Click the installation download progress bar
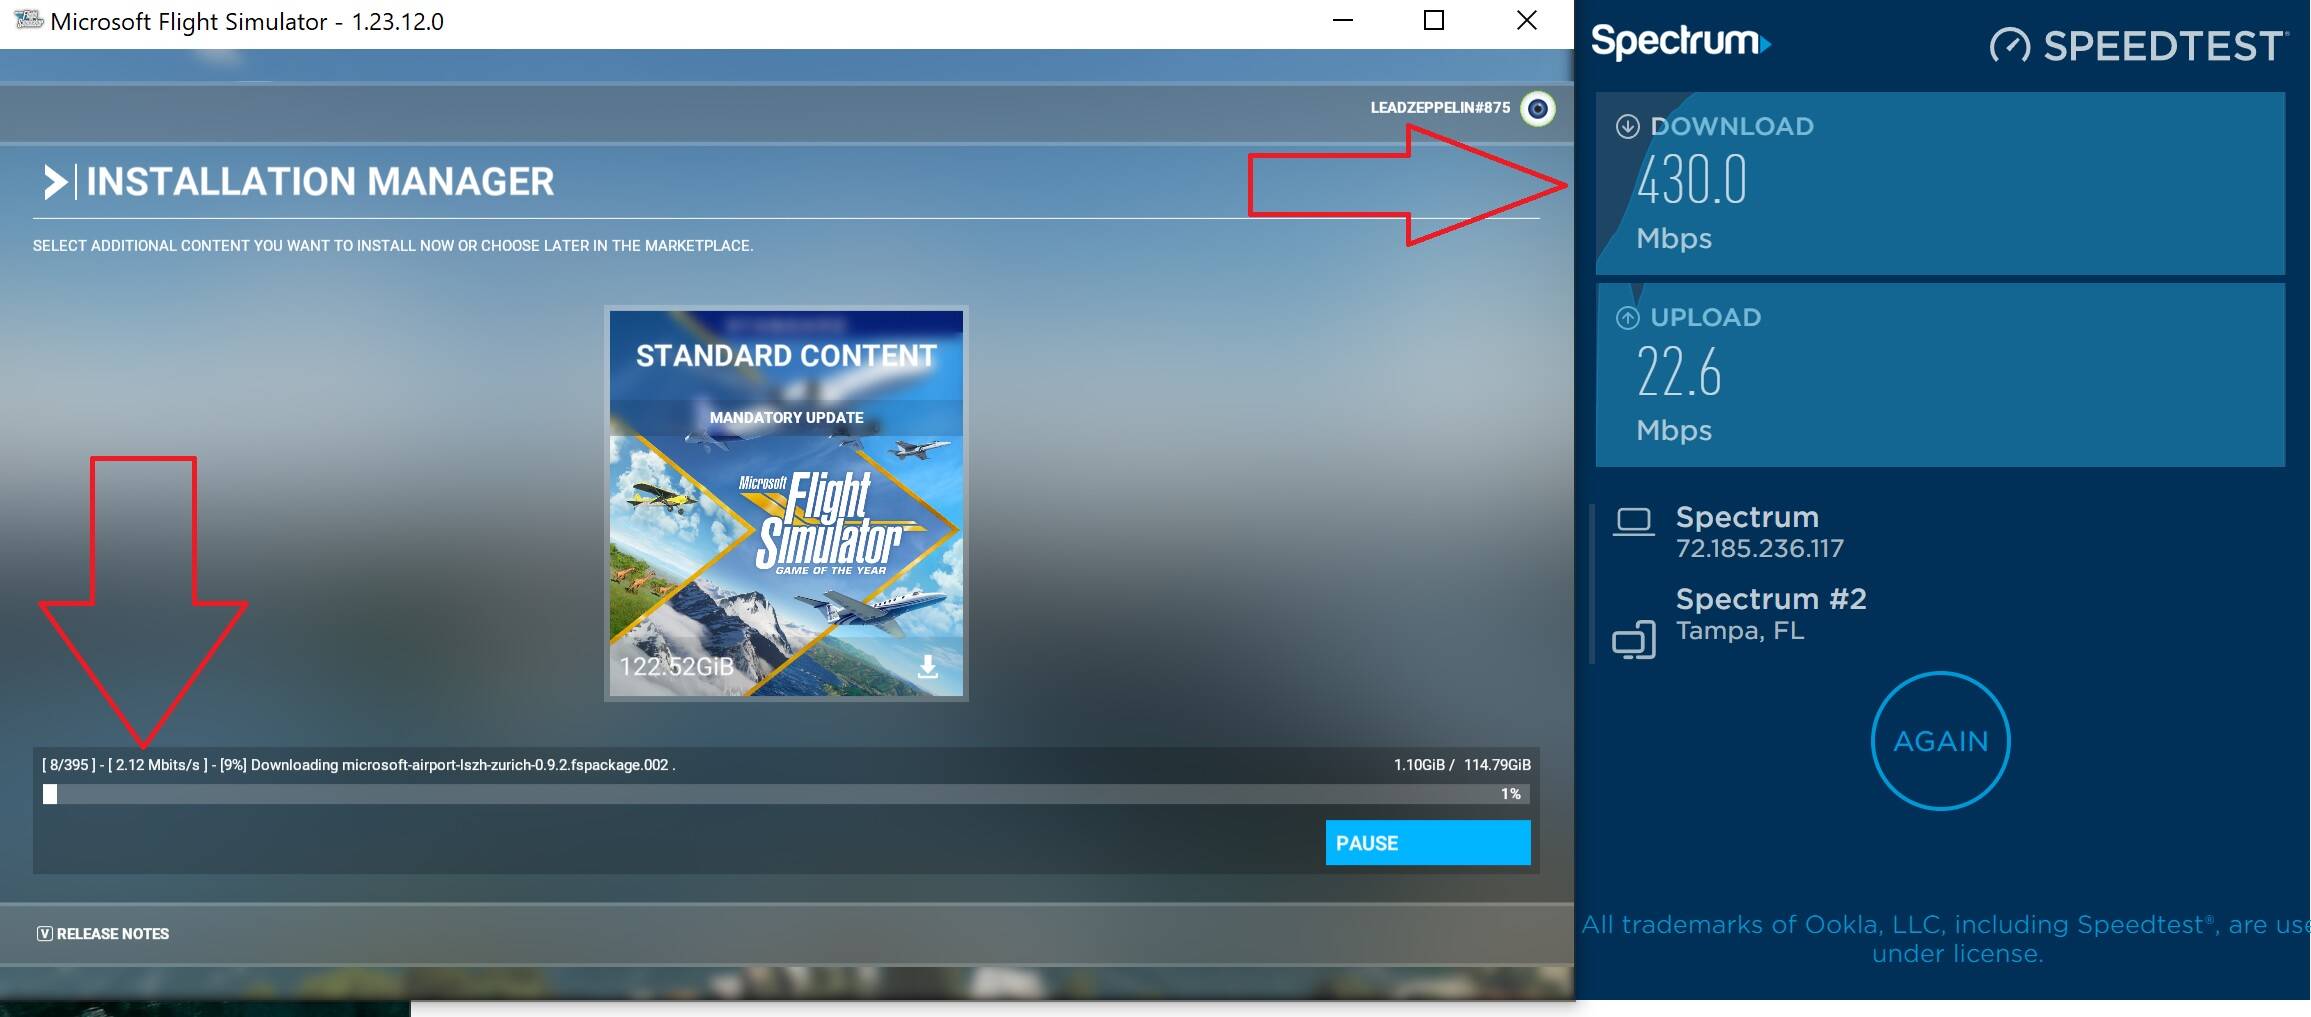This screenshot has width=2311, height=1017. [786, 794]
